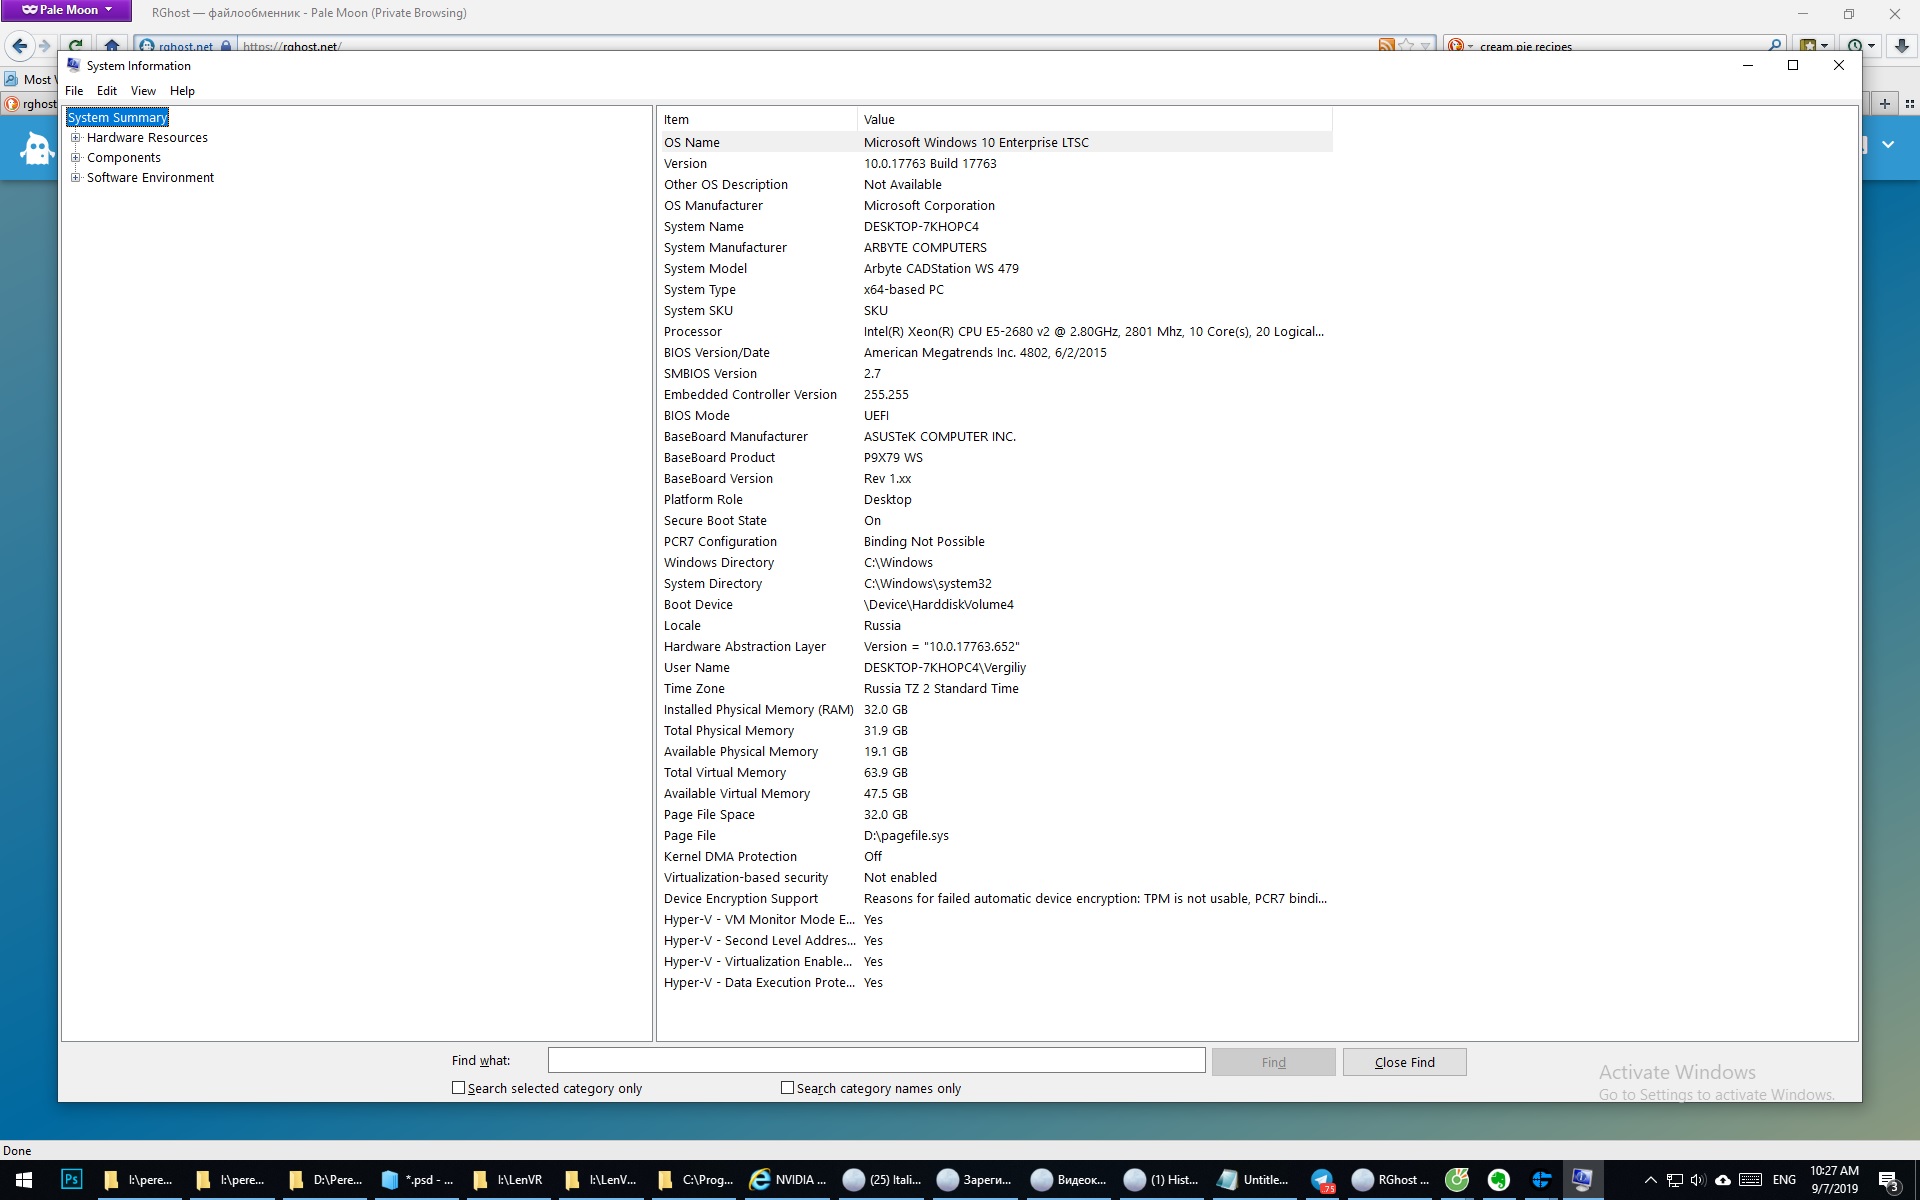
Task: Open the DuckDuckGo search engine dropdown
Action: tap(1459, 46)
